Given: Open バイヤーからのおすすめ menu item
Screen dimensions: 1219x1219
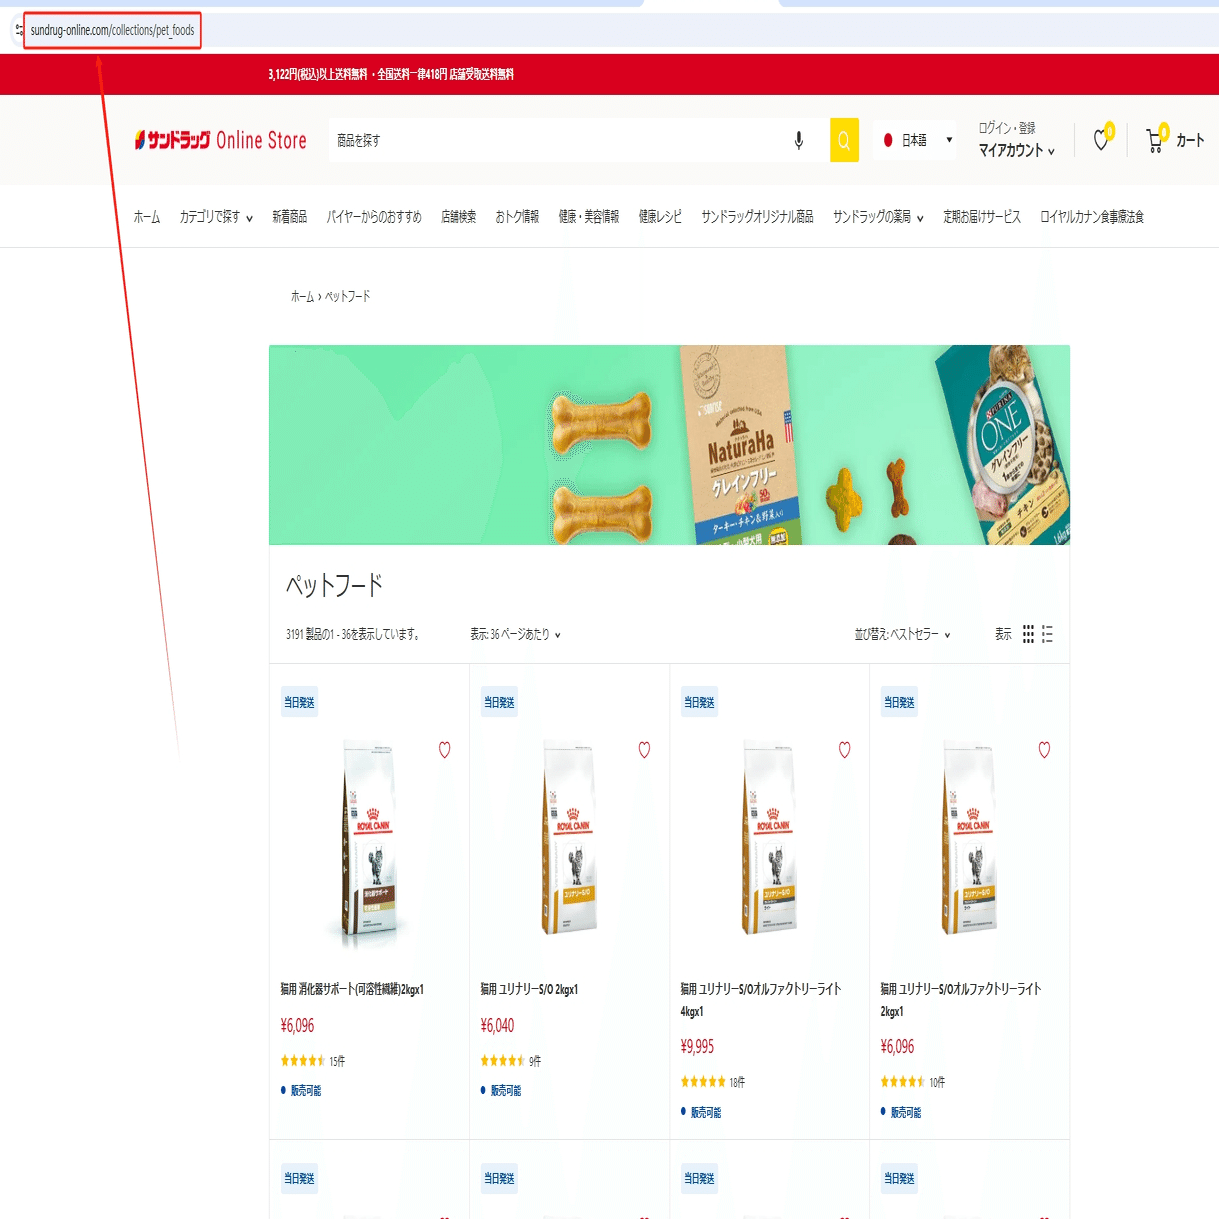Looking at the screenshot, I should 374,216.
